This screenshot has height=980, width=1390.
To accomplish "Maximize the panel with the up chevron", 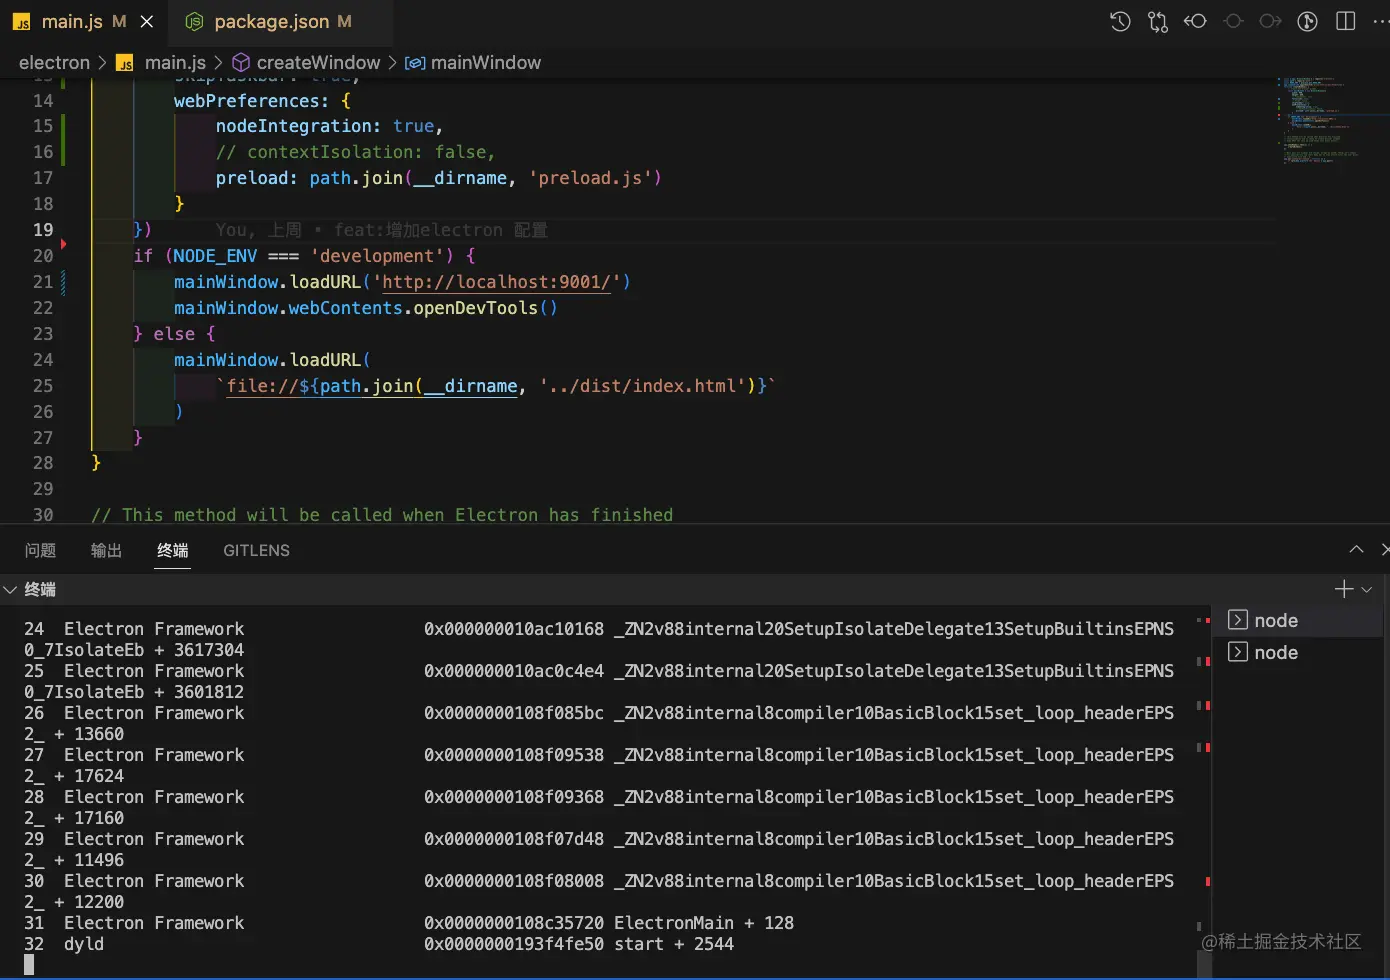I will click(1356, 549).
